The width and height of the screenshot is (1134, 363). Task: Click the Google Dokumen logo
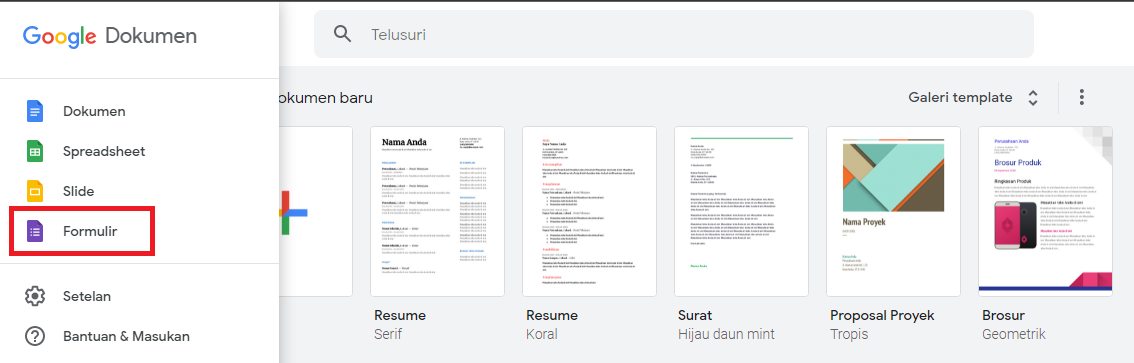[110, 36]
